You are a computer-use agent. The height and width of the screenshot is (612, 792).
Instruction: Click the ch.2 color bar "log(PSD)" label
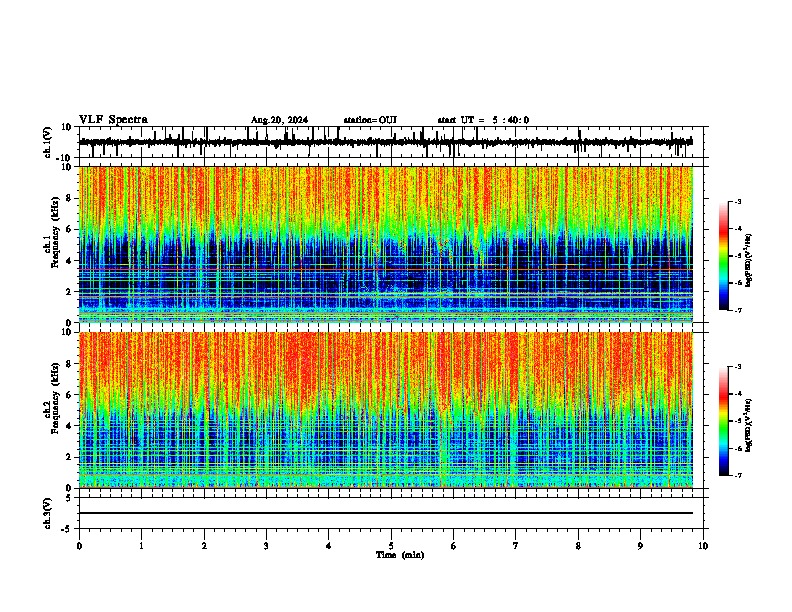point(748,425)
